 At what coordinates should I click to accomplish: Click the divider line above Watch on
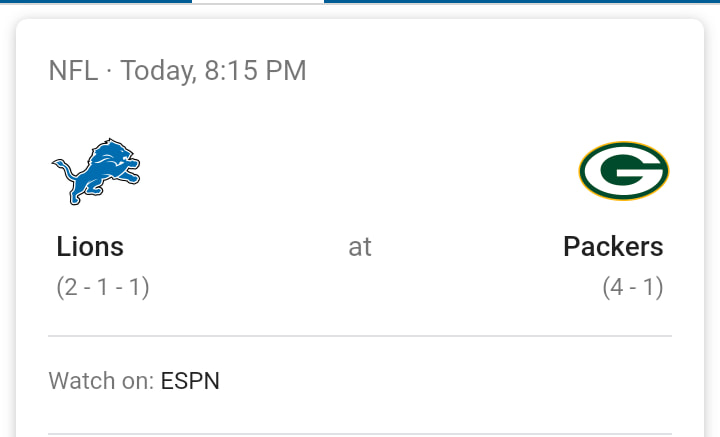(360, 336)
